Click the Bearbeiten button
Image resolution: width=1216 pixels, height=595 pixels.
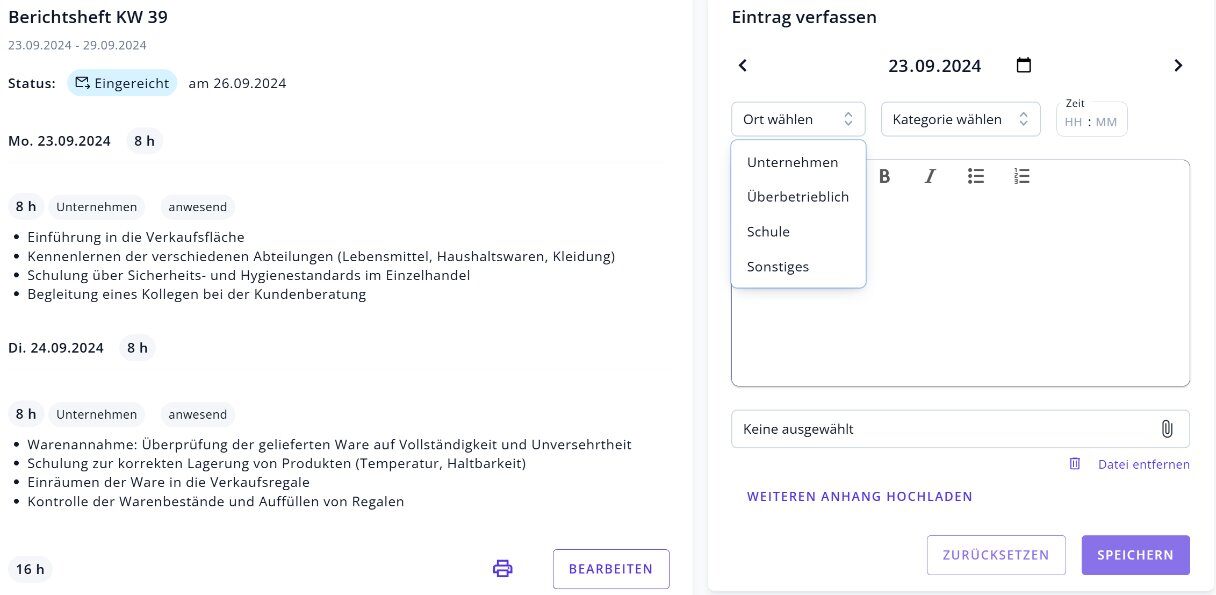[611, 569]
